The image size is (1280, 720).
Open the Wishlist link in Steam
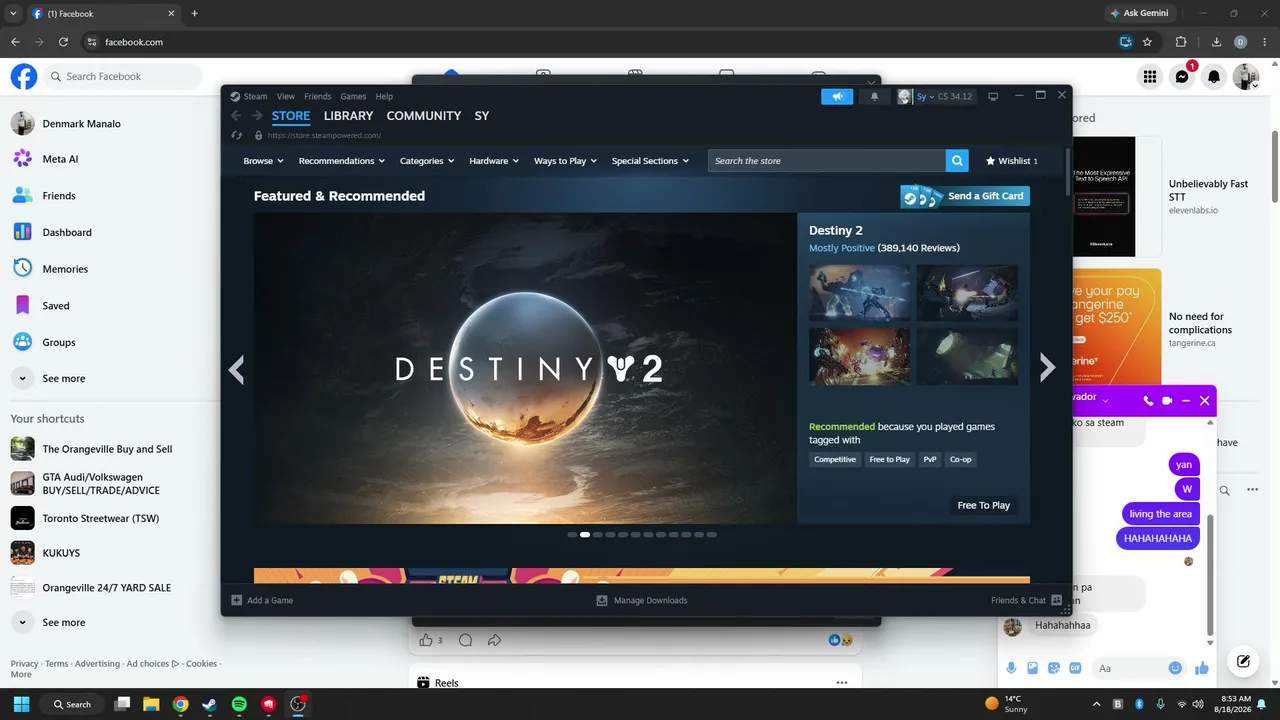click(x=1012, y=161)
